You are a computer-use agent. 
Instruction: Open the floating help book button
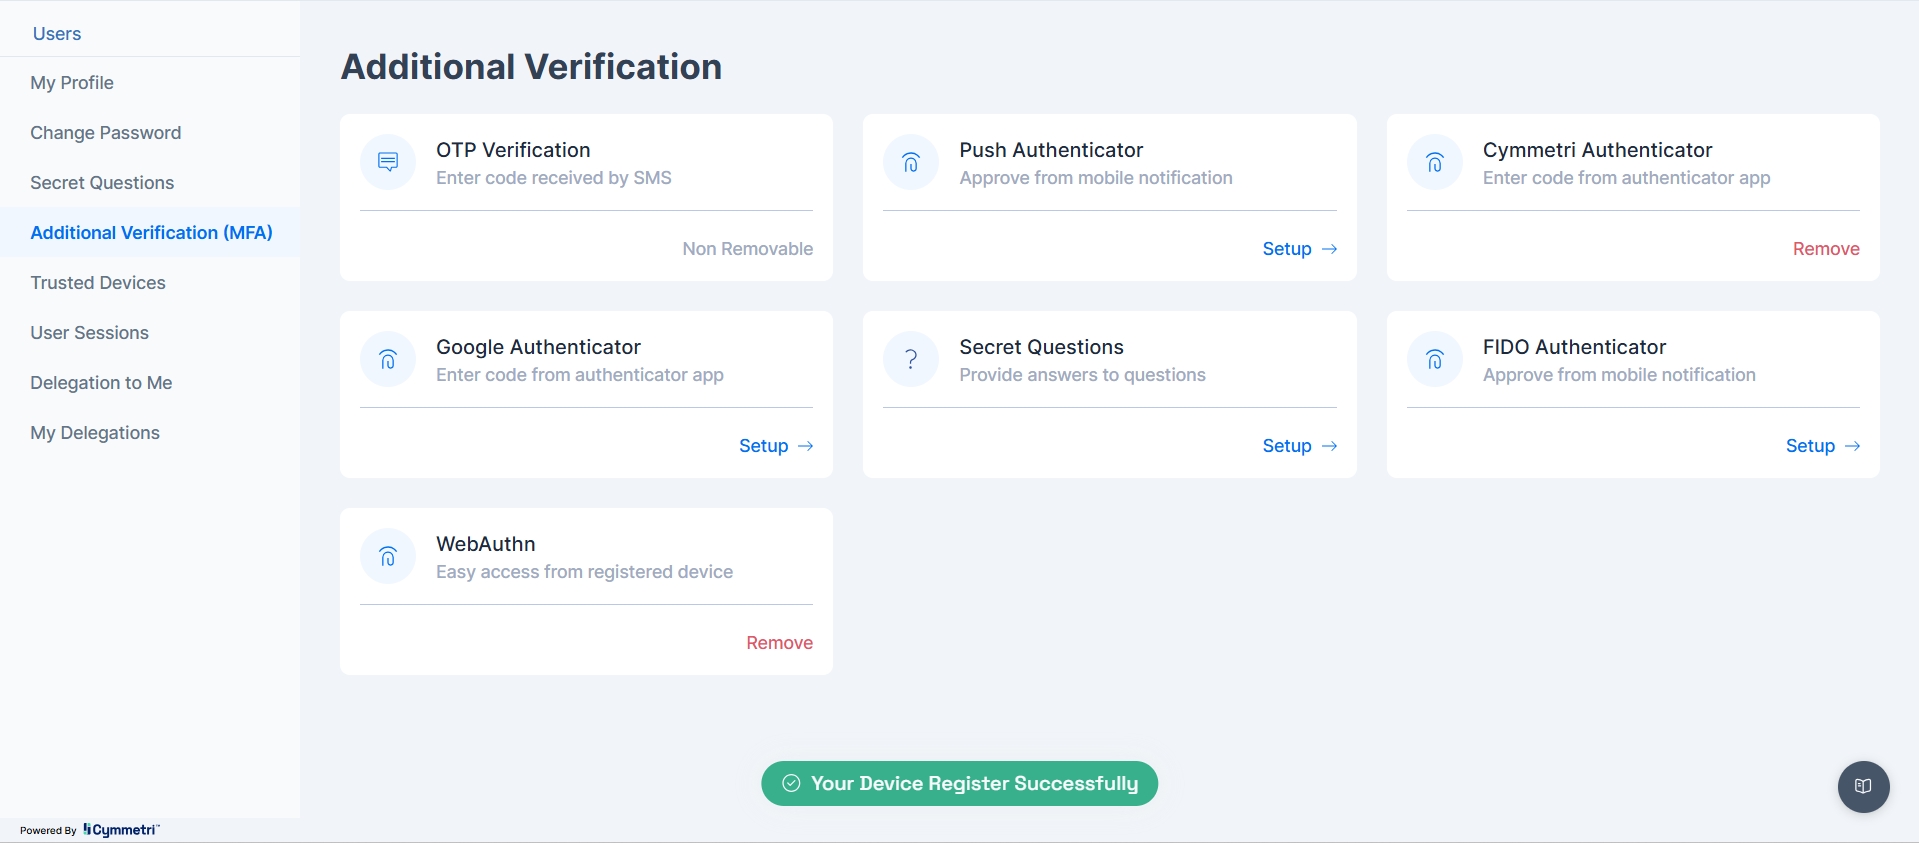click(x=1863, y=787)
